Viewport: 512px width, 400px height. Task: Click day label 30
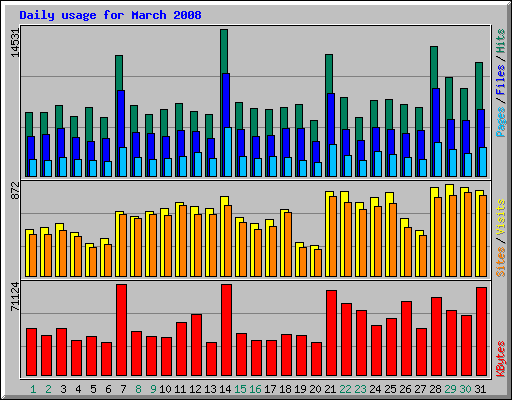pyautogui.click(x=465, y=389)
